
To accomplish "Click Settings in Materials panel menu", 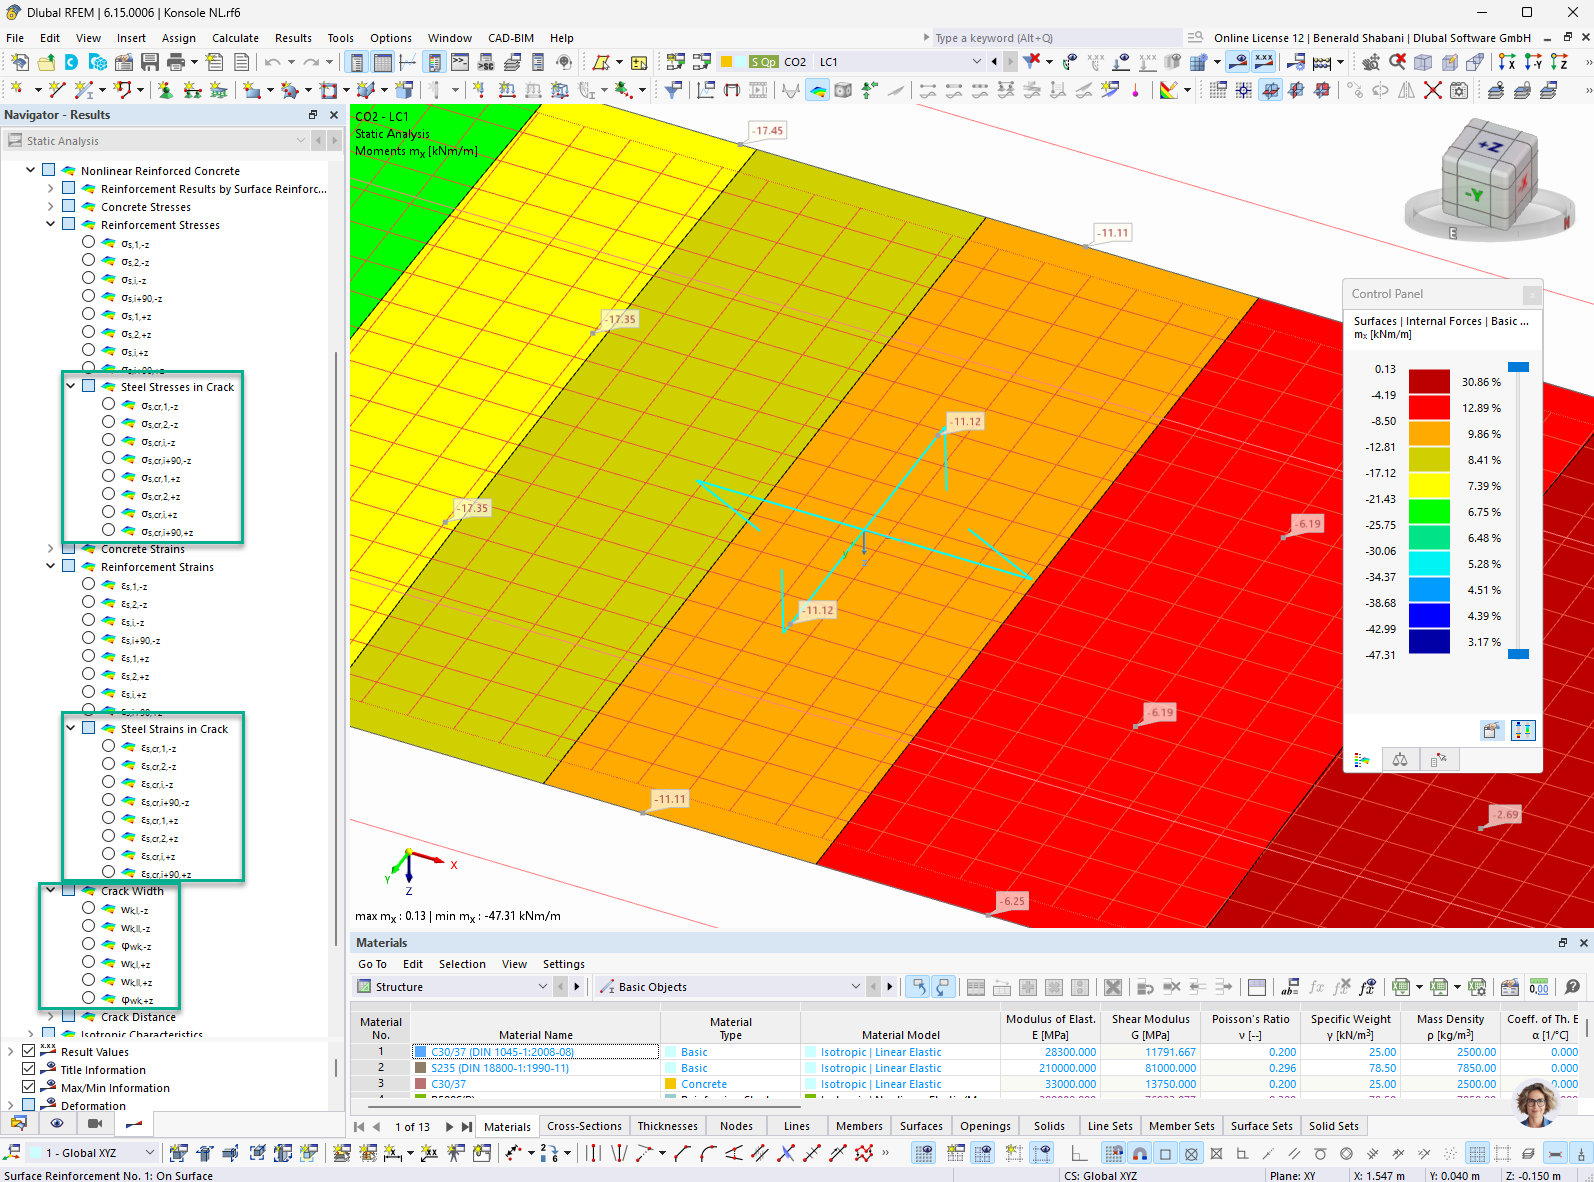I will click(564, 964).
